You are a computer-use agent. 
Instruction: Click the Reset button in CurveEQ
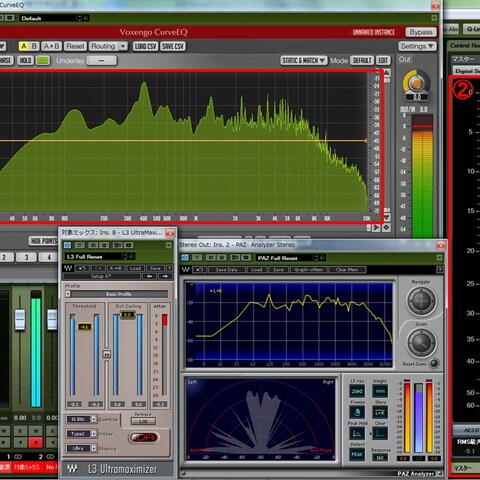(75, 46)
